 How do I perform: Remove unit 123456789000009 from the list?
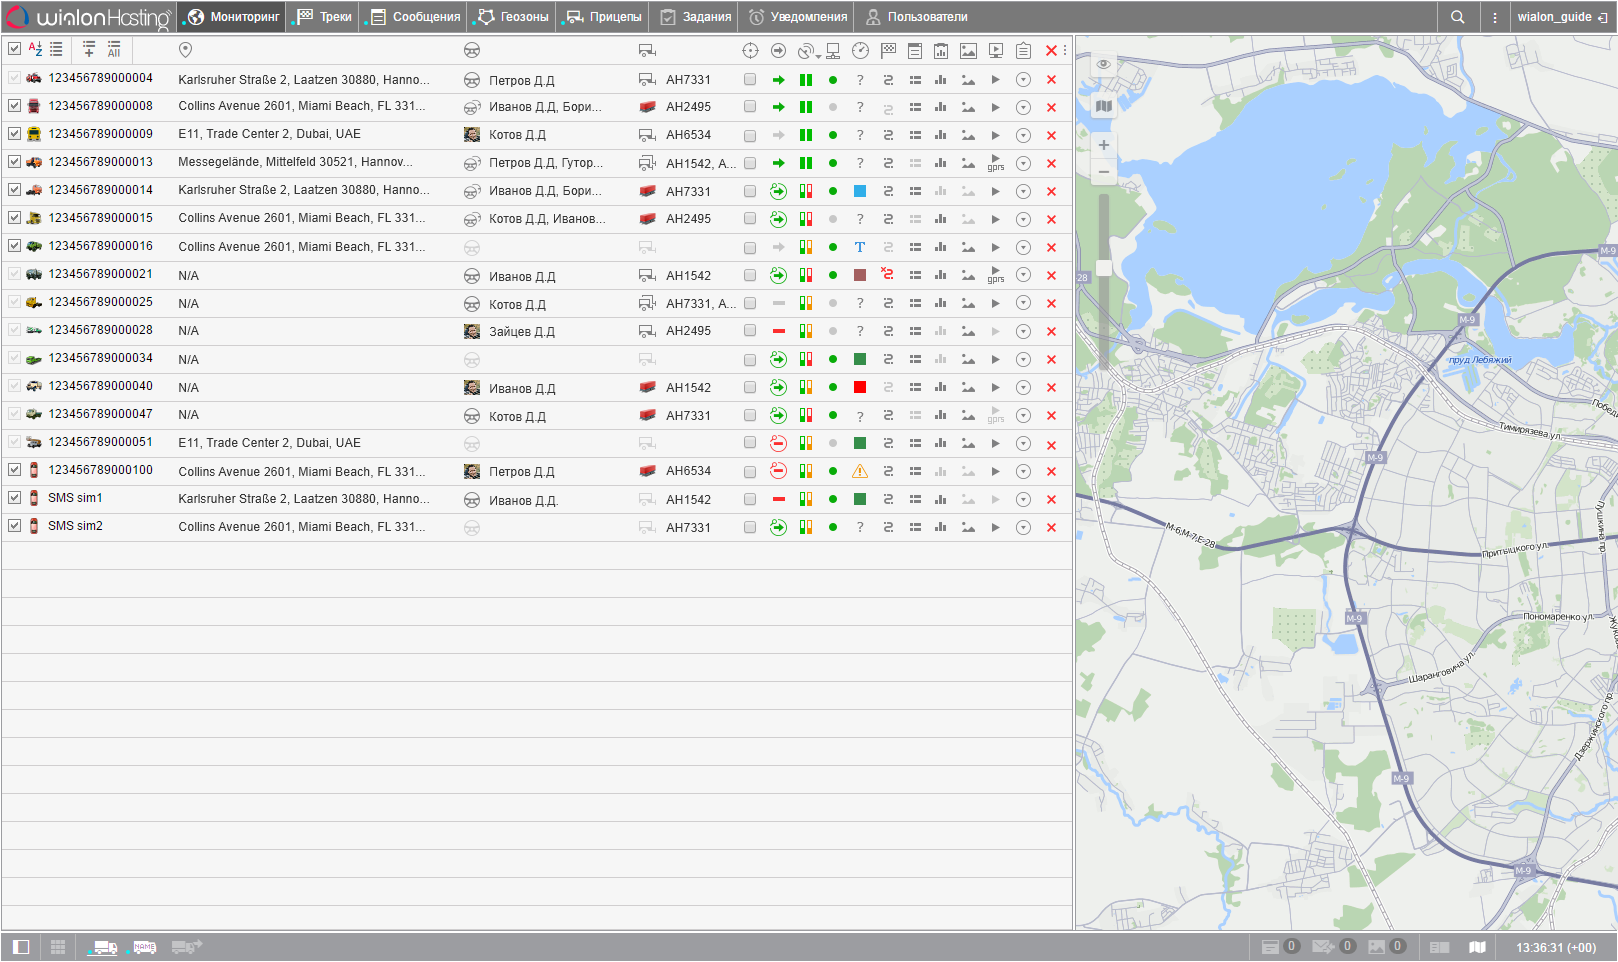click(x=1051, y=135)
